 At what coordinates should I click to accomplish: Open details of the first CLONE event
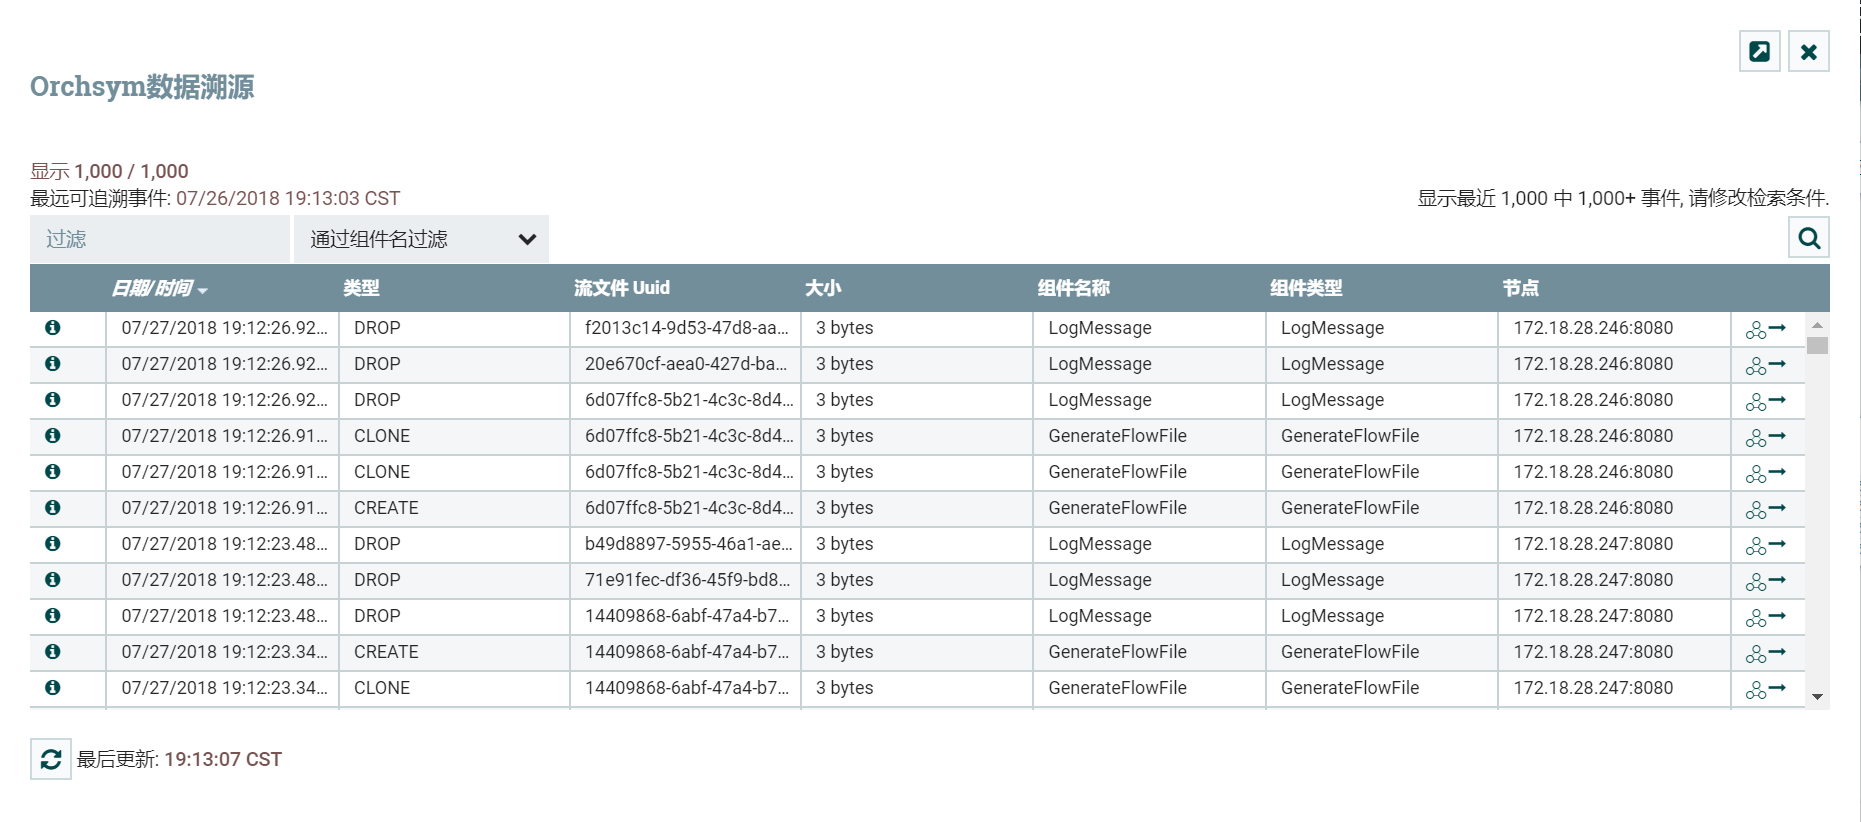tap(53, 436)
